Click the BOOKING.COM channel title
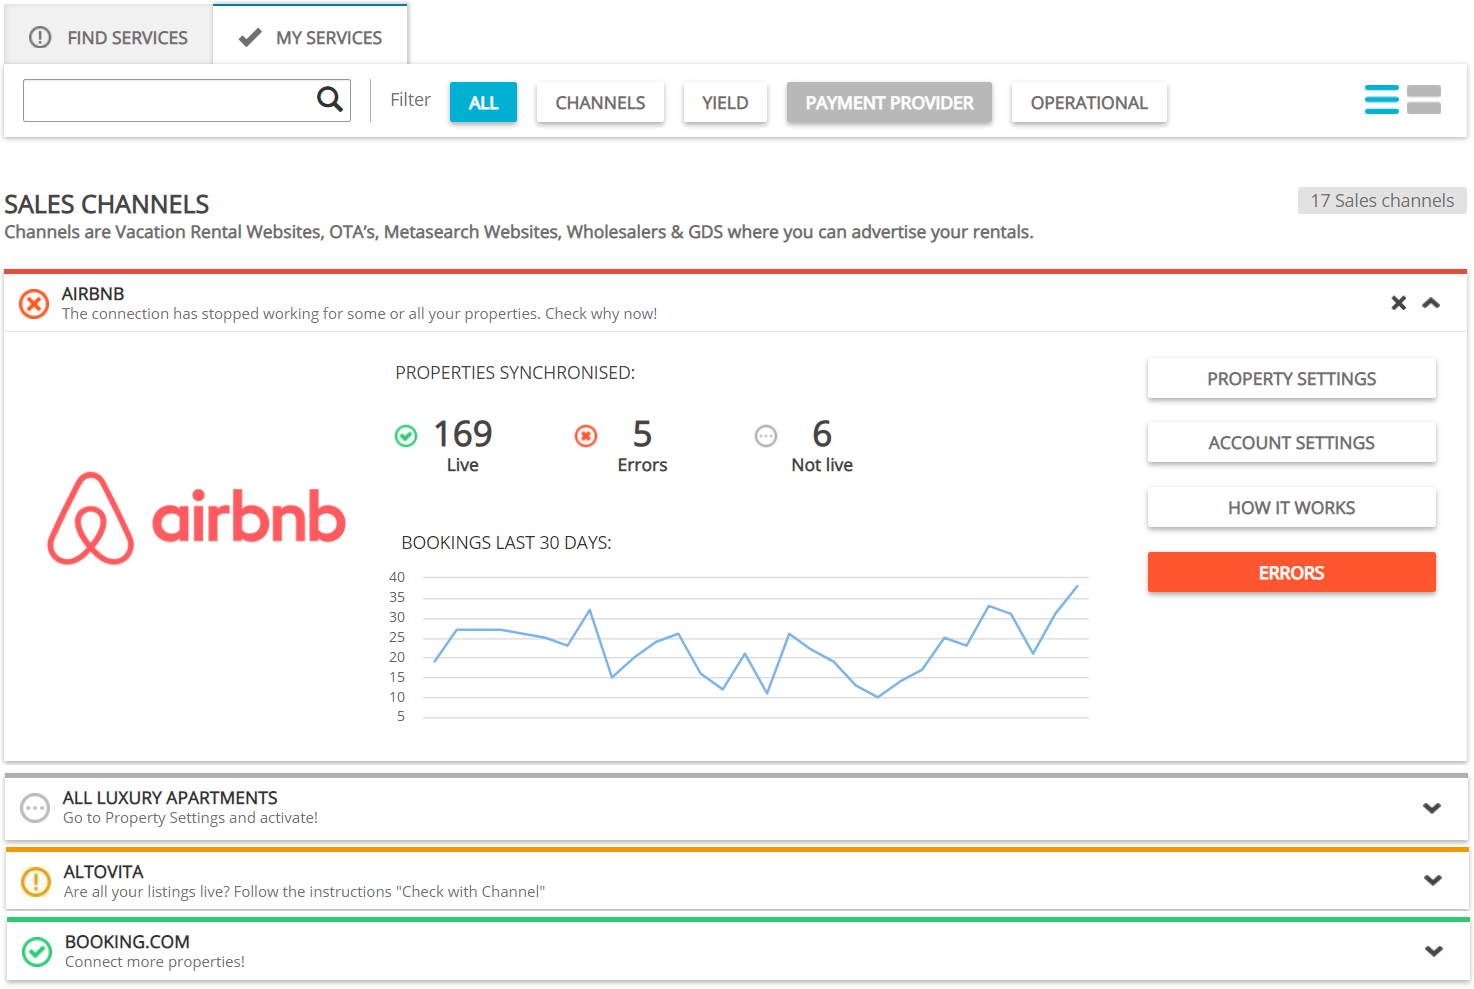The image size is (1474, 989). click(127, 942)
